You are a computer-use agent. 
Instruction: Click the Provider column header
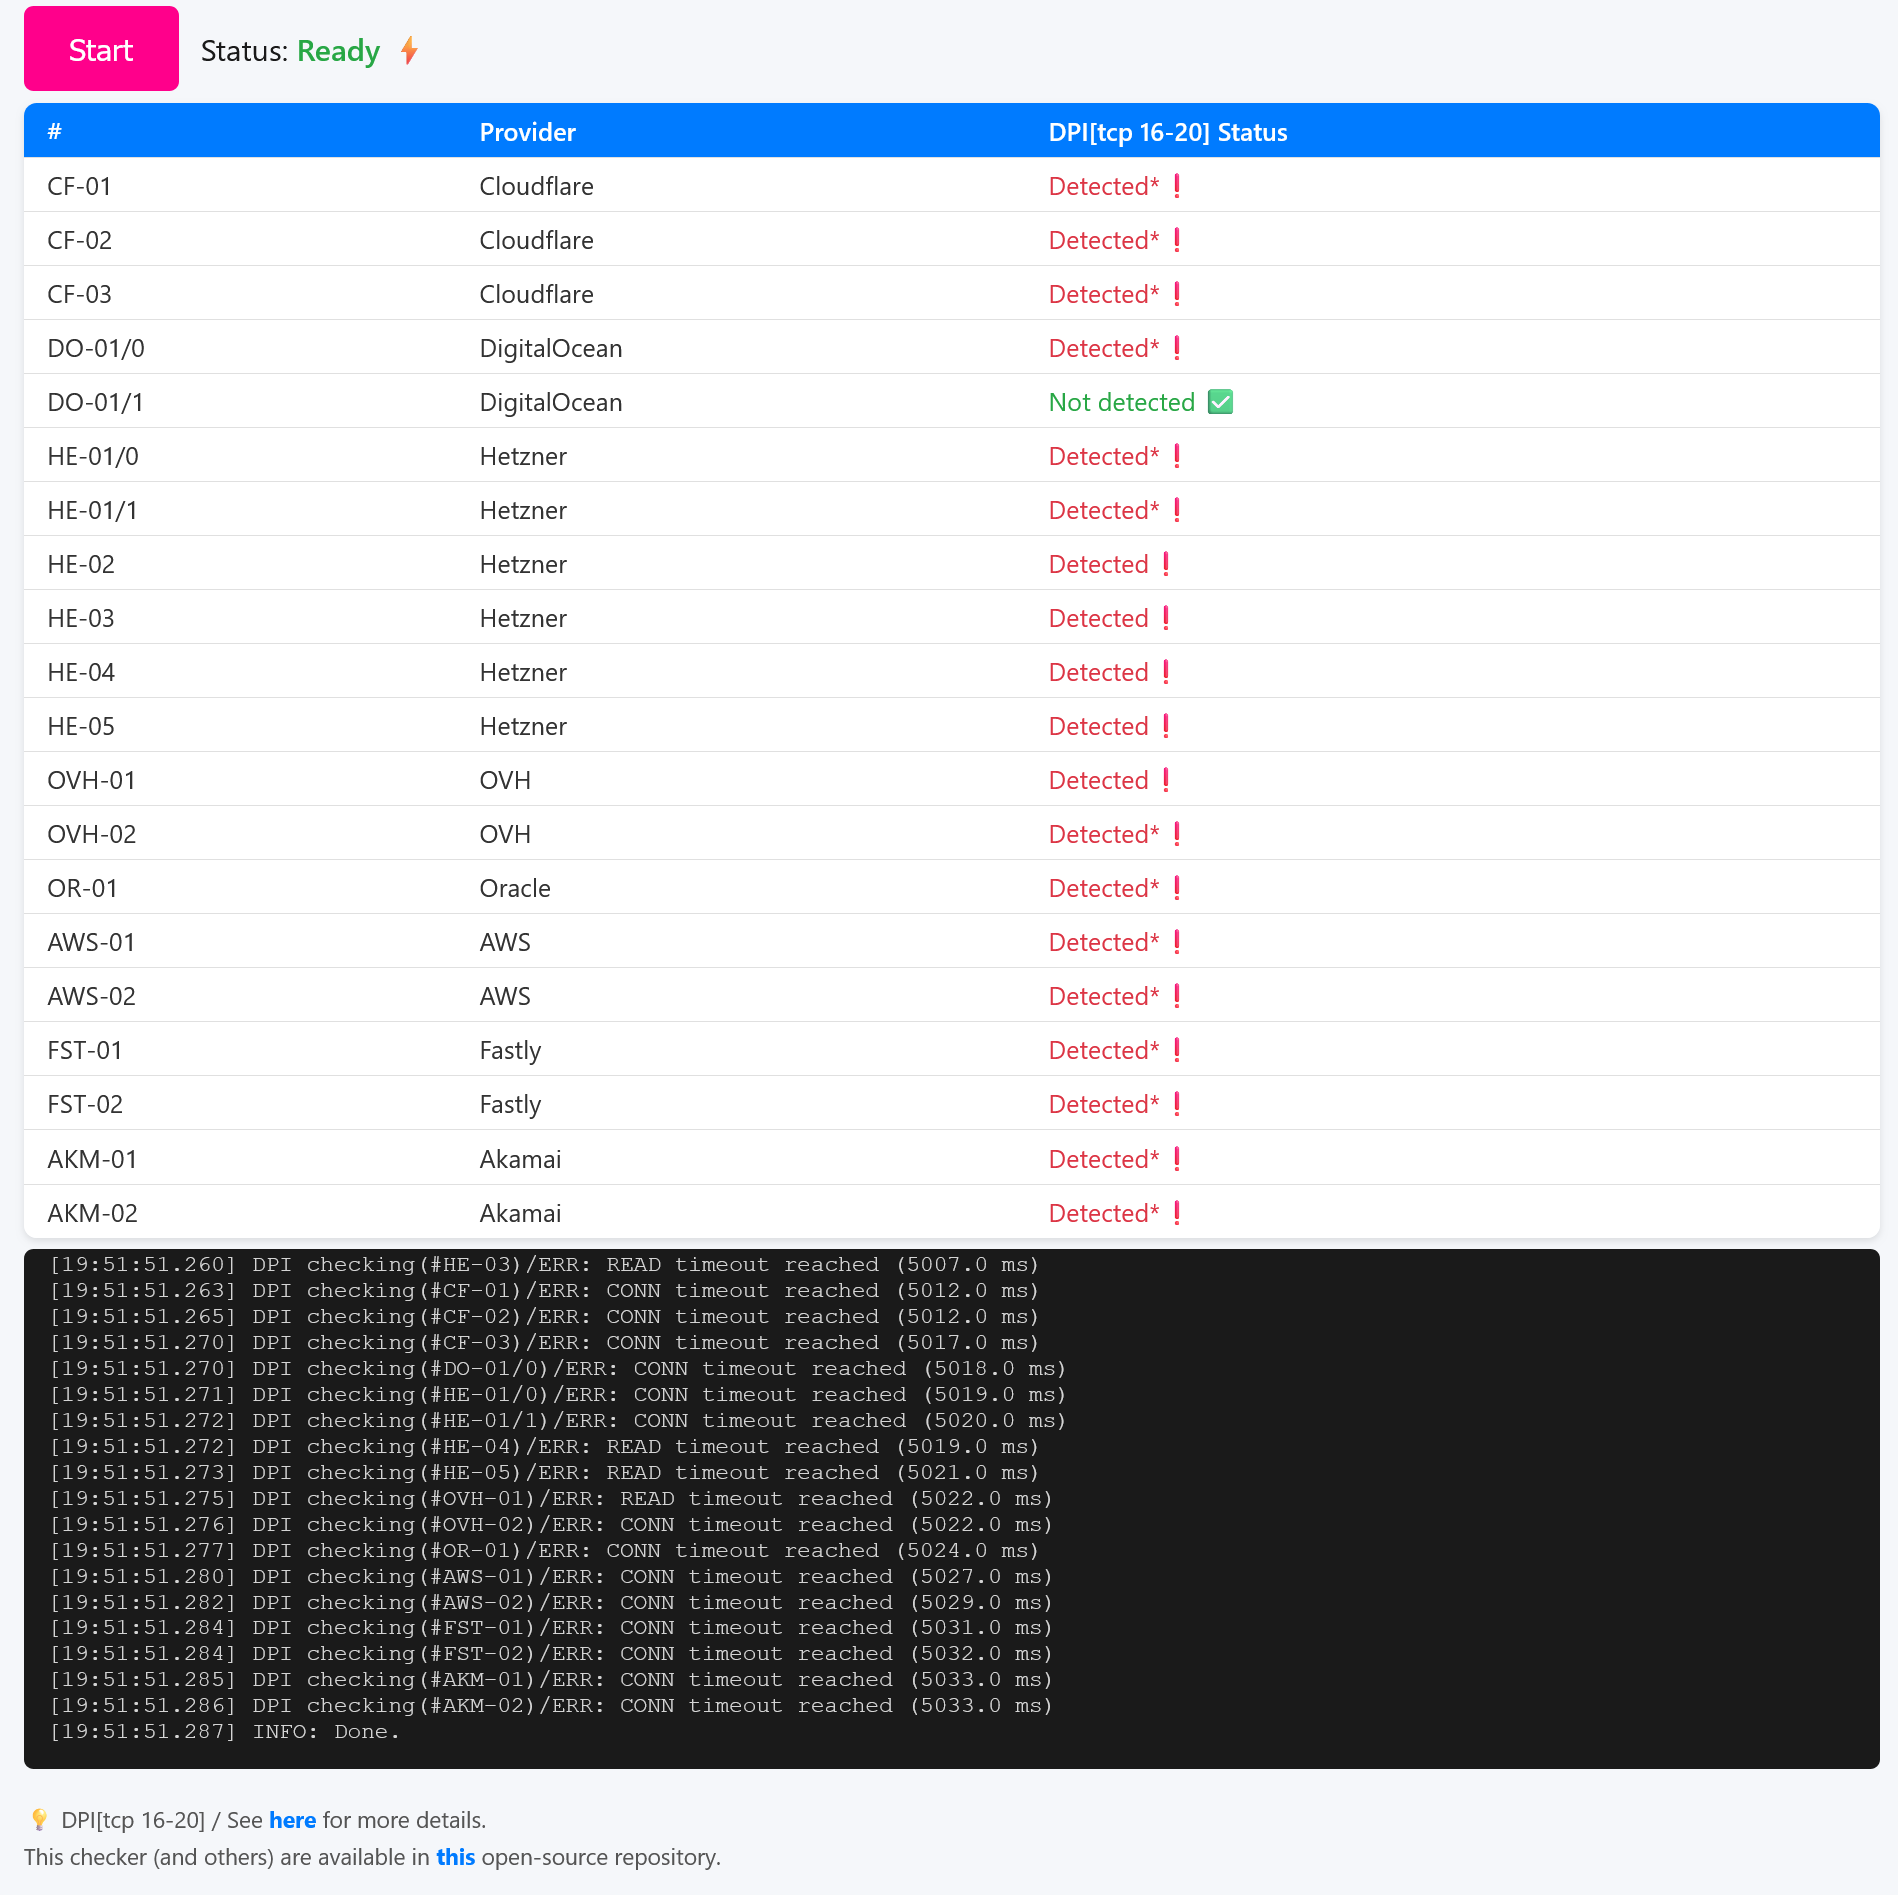coord(528,132)
